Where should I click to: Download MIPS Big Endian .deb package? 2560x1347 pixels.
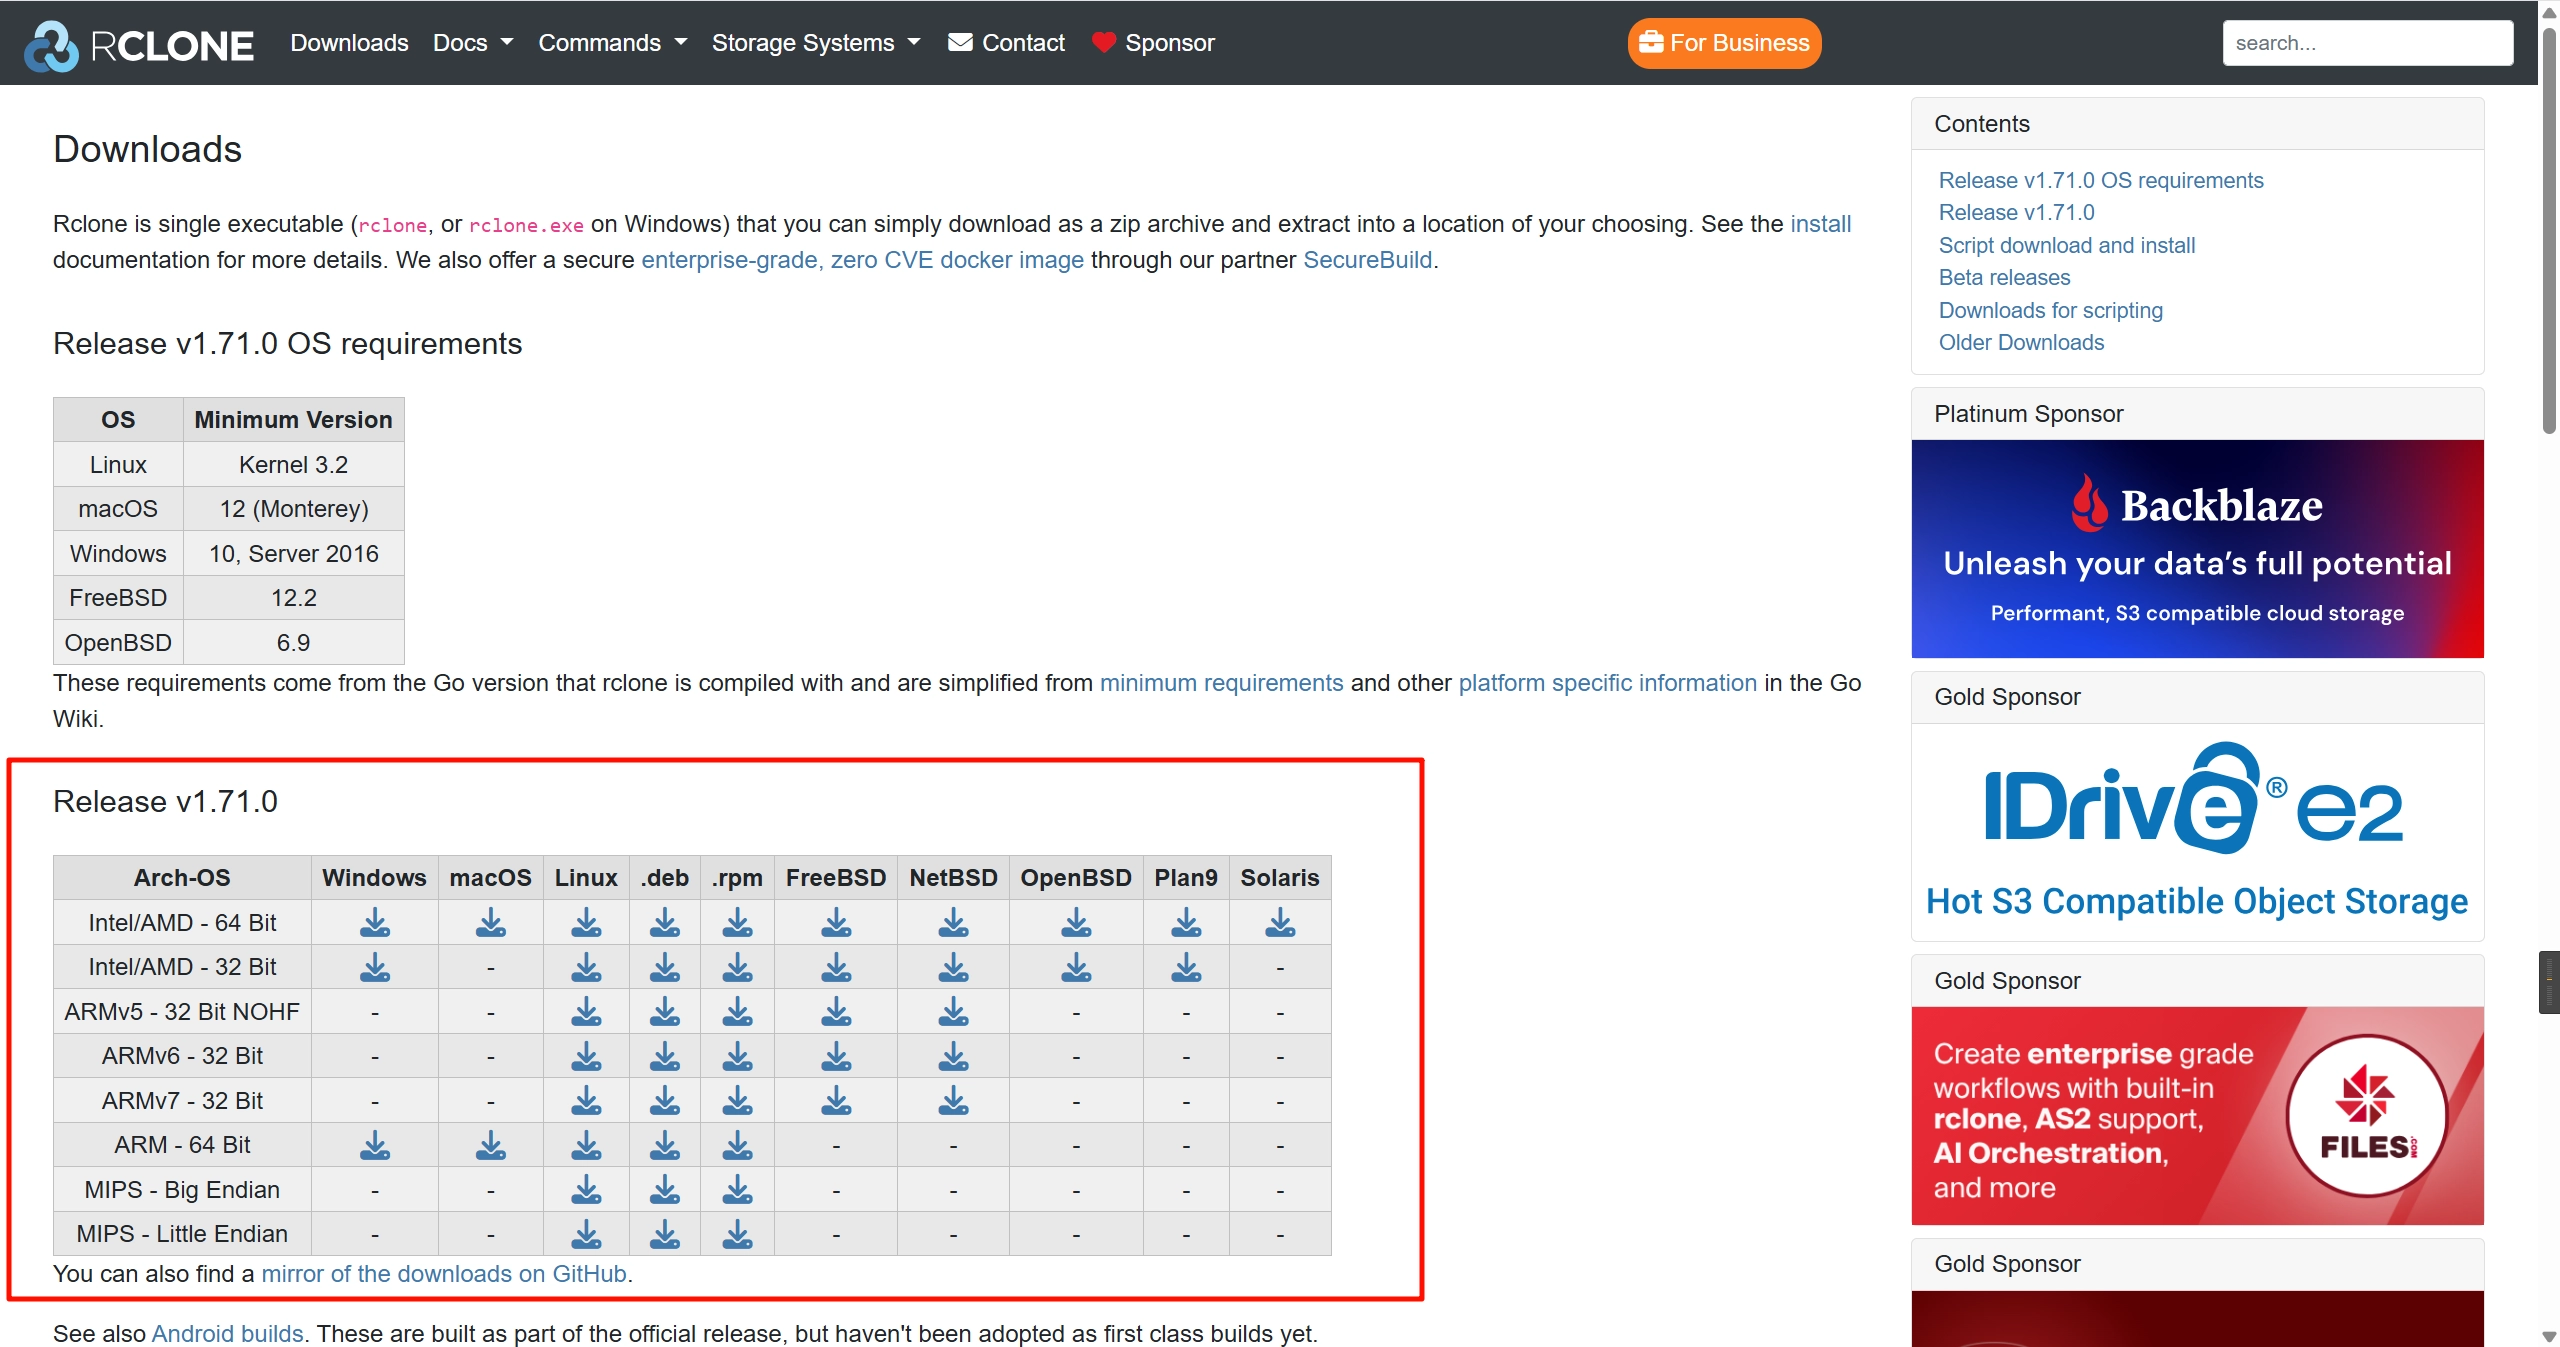coord(665,1189)
